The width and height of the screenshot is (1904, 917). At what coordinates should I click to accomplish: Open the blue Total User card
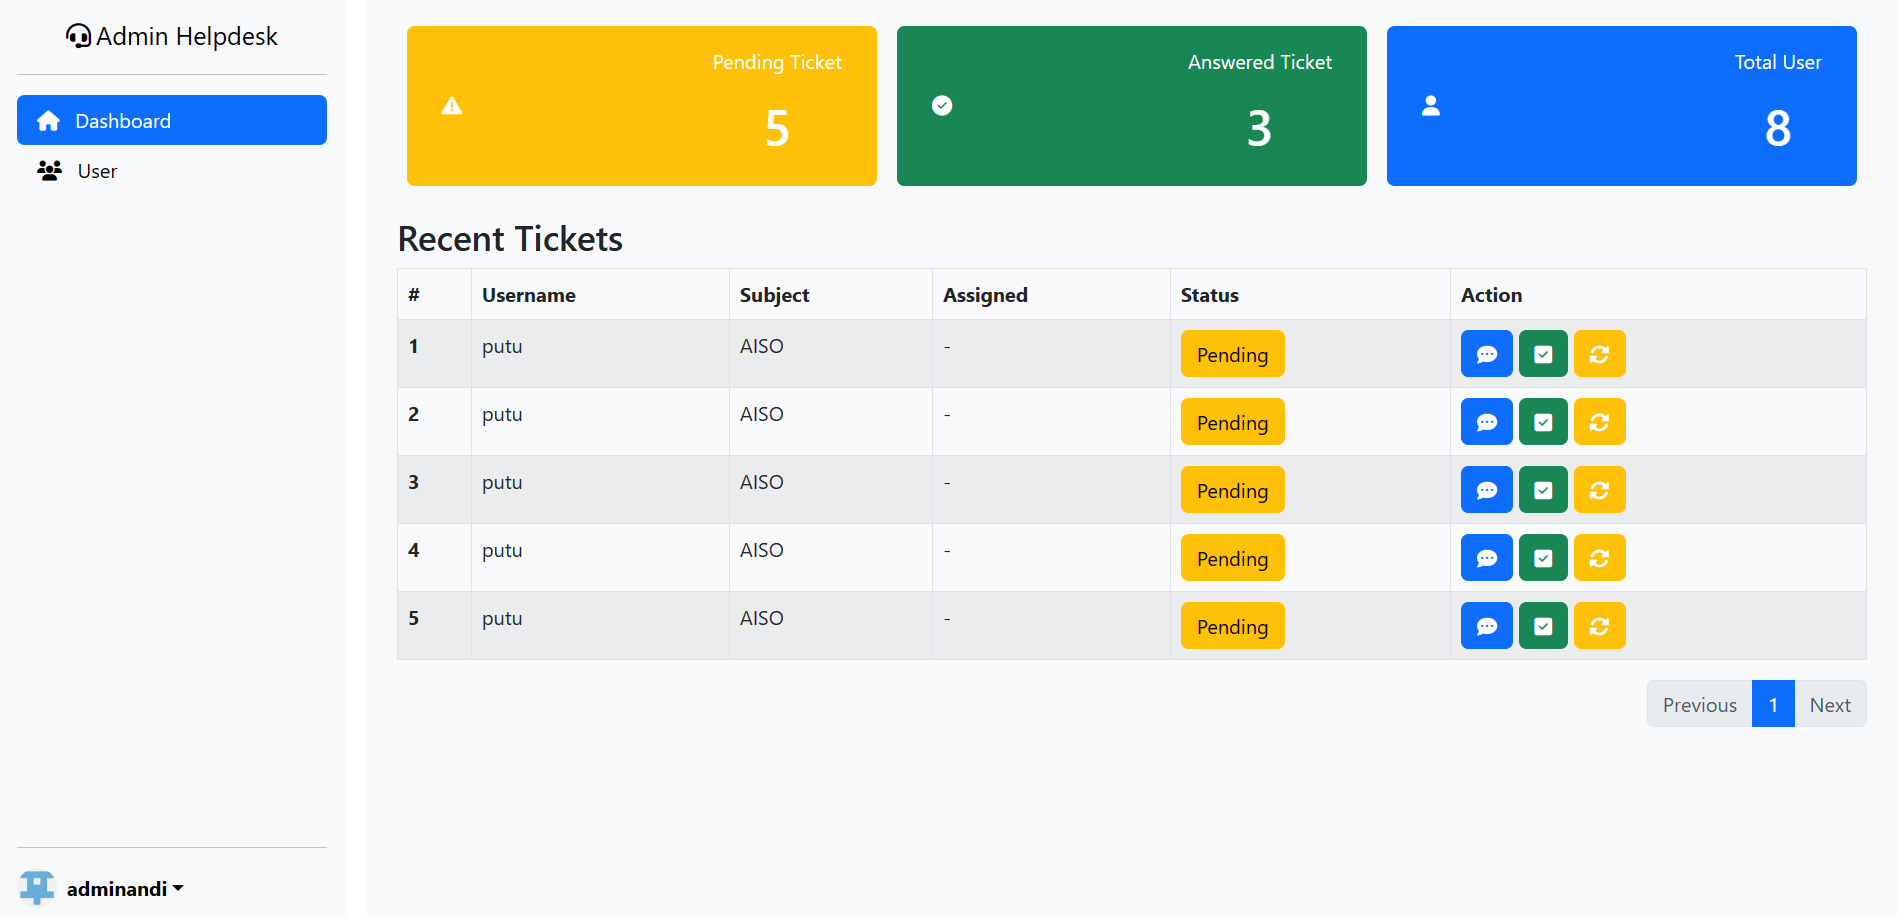pos(1621,106)
